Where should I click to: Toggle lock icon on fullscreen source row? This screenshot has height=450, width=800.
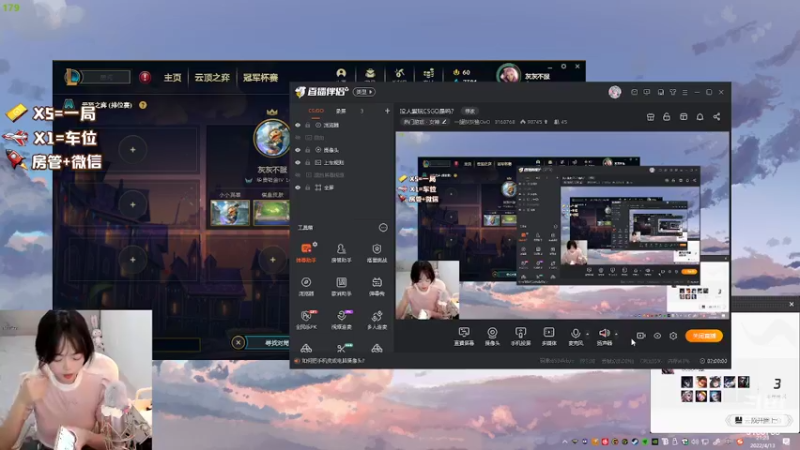tap(308, 188)
